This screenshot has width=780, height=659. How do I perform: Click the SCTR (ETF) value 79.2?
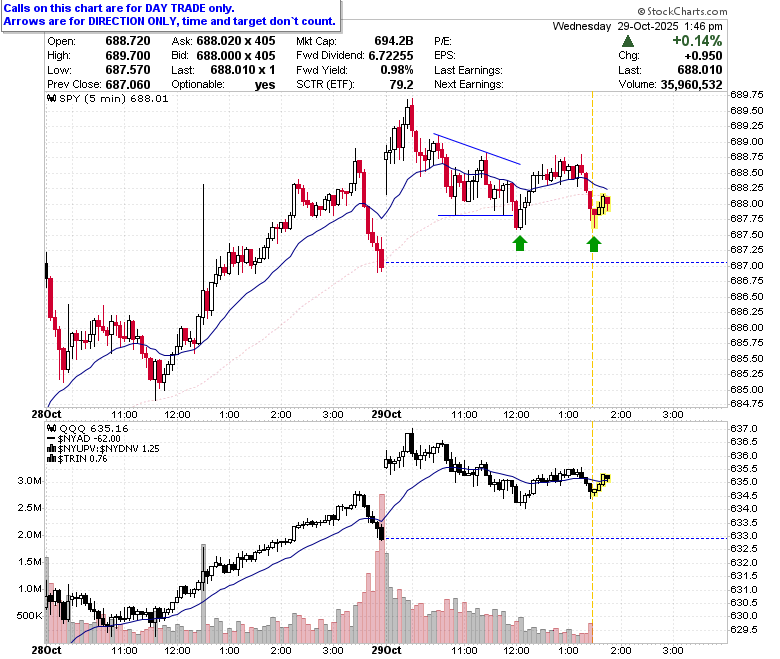[x=401, y=85]
